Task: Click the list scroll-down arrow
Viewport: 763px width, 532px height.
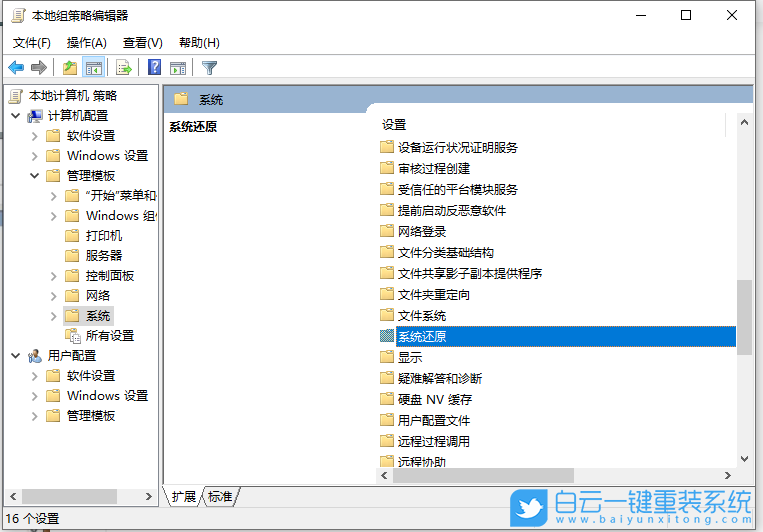Action: (x=744, y=459)
